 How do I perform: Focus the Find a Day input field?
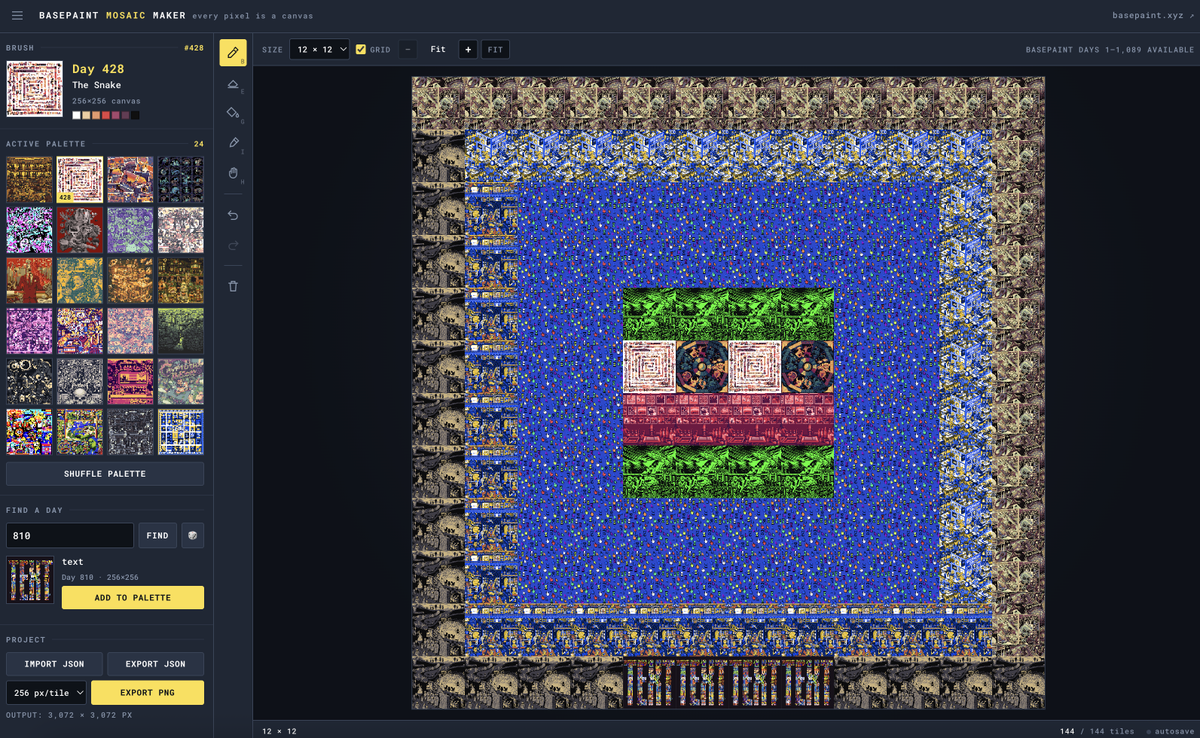click(x=70, y=536)
